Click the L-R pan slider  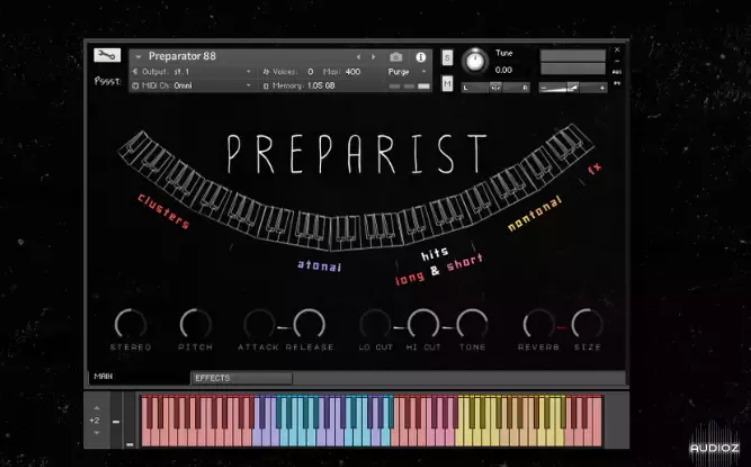[496, 87]
